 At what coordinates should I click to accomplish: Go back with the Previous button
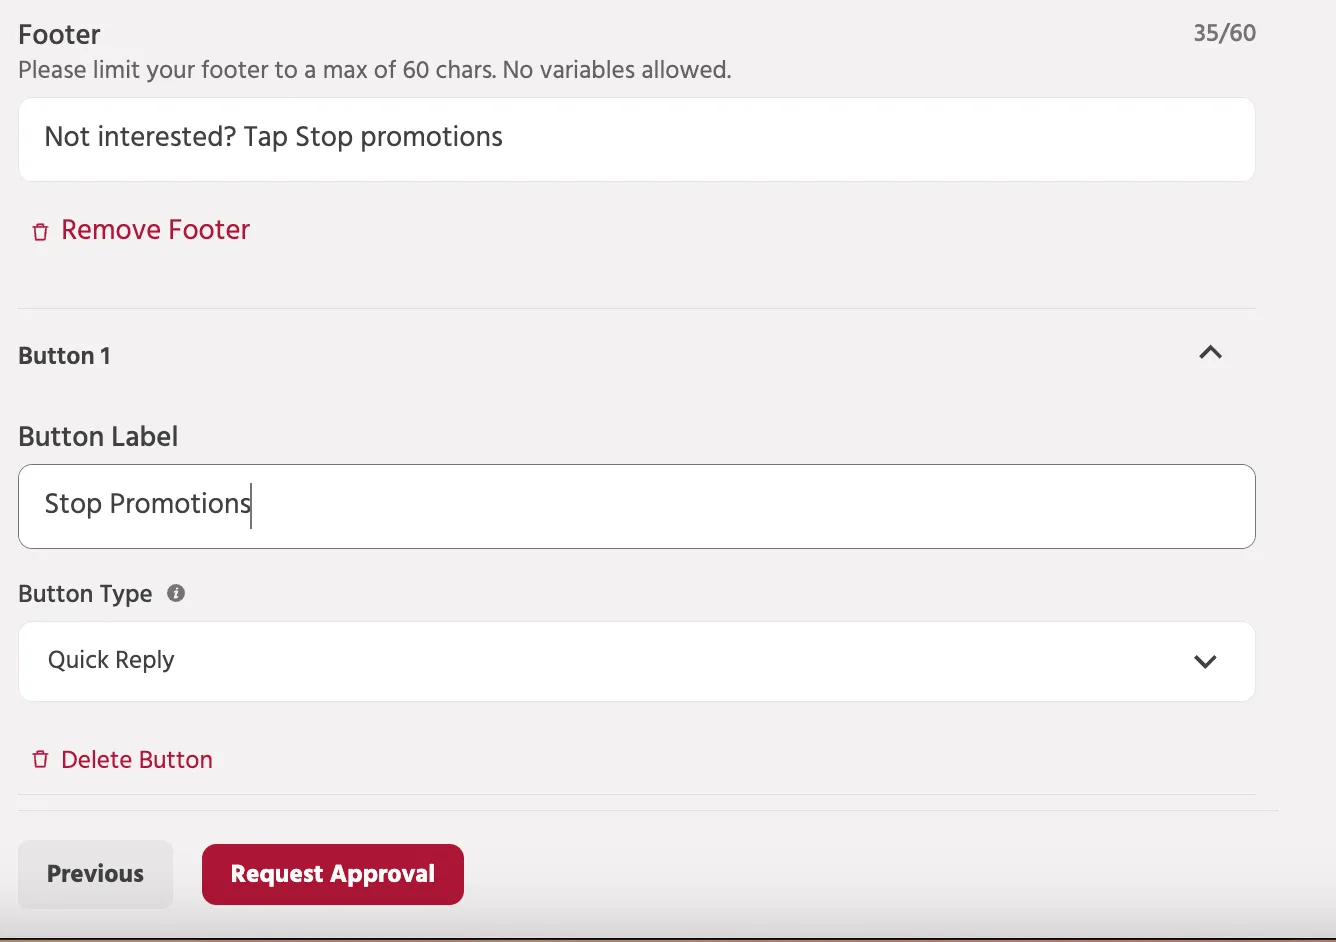(96, 874)
